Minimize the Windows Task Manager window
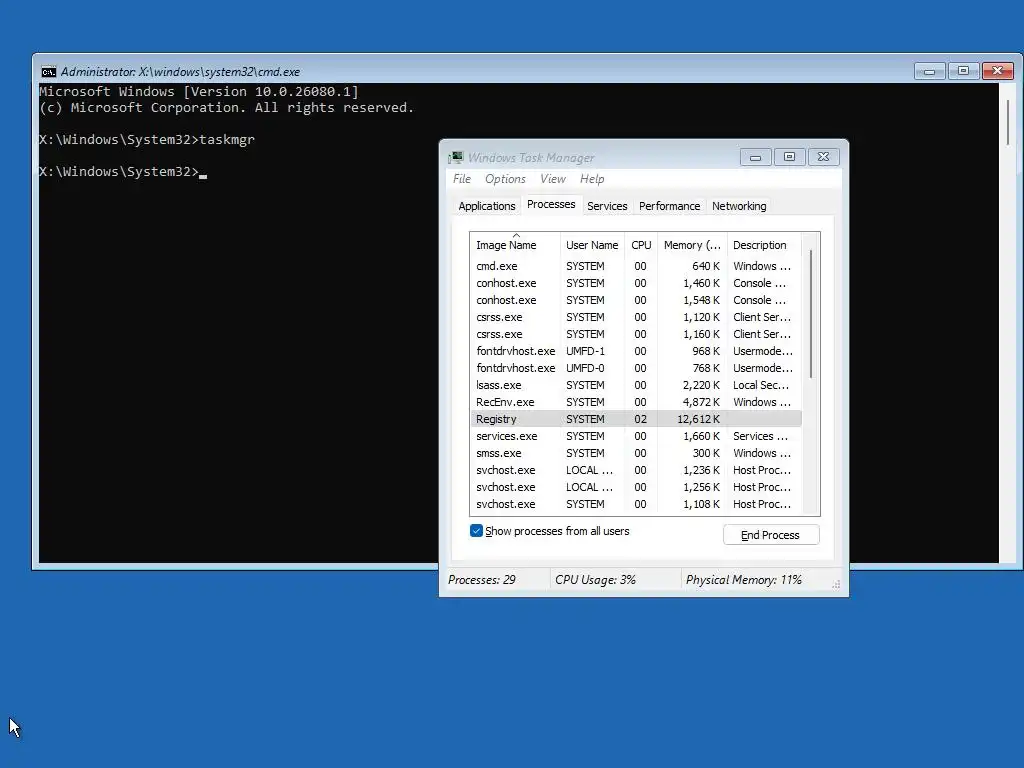The width and height of the screenshot is (1024, 768). point(756,157)
